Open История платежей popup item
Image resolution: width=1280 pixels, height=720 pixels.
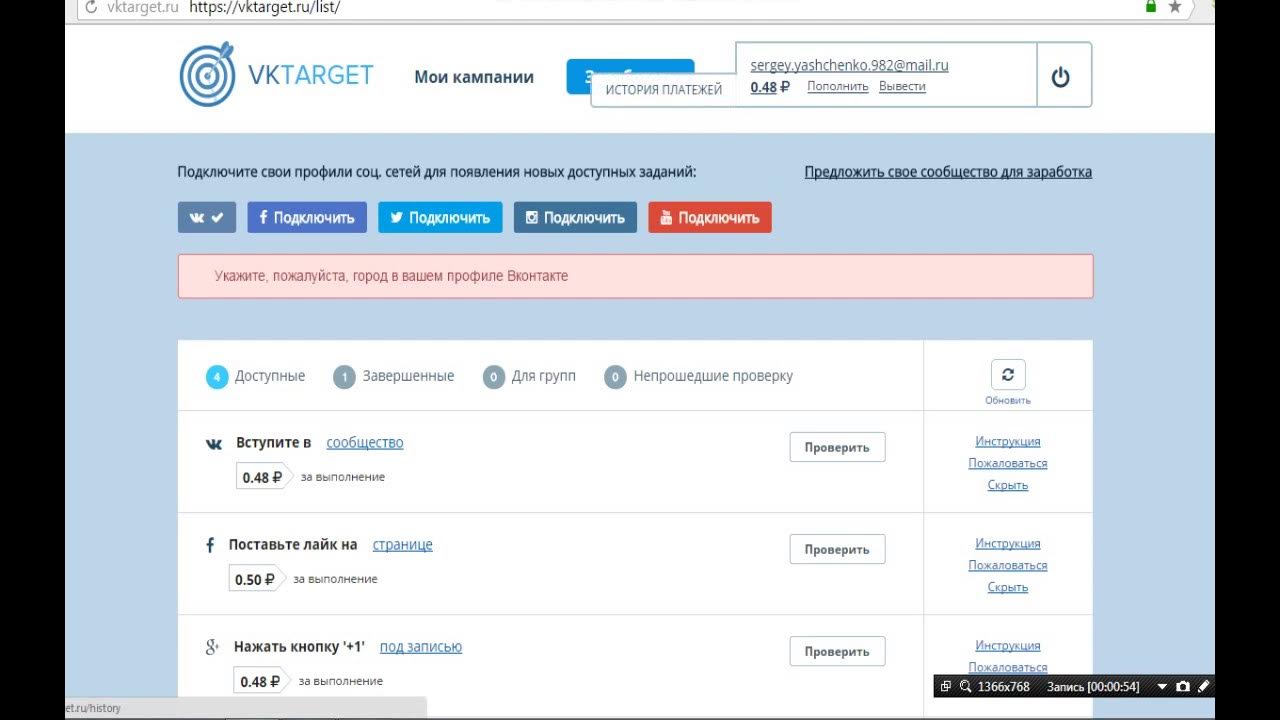[x=664, y=90]
